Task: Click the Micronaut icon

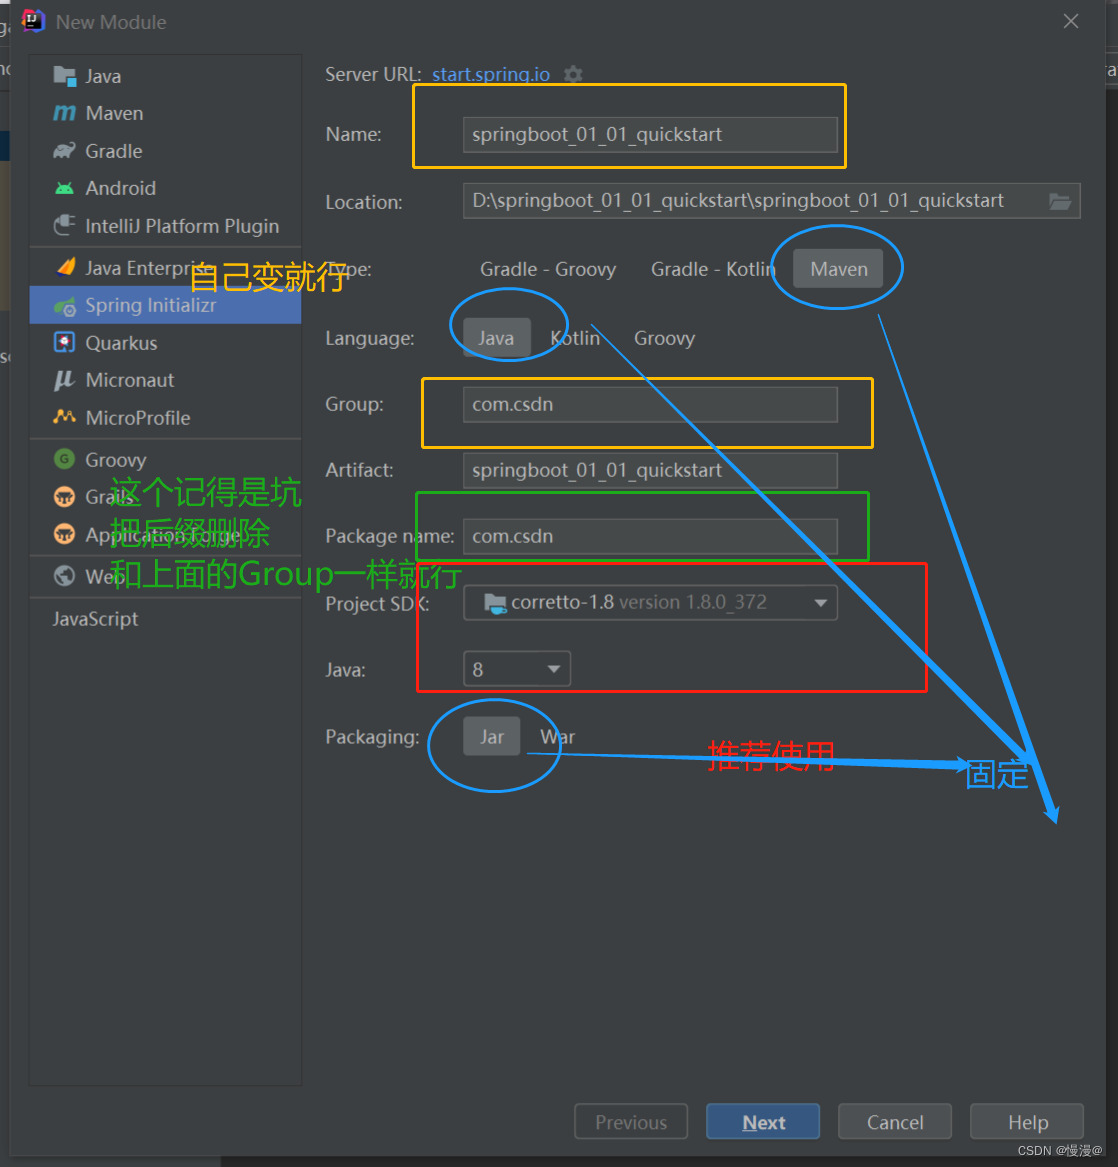Action: (65, 380)
